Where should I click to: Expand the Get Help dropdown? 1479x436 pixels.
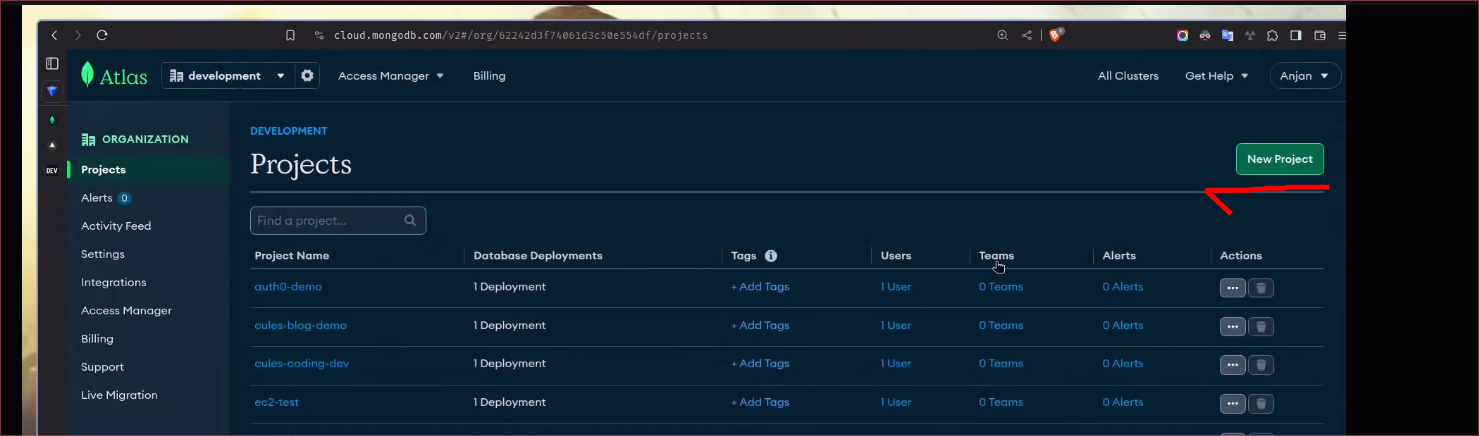click(1217, 76)
